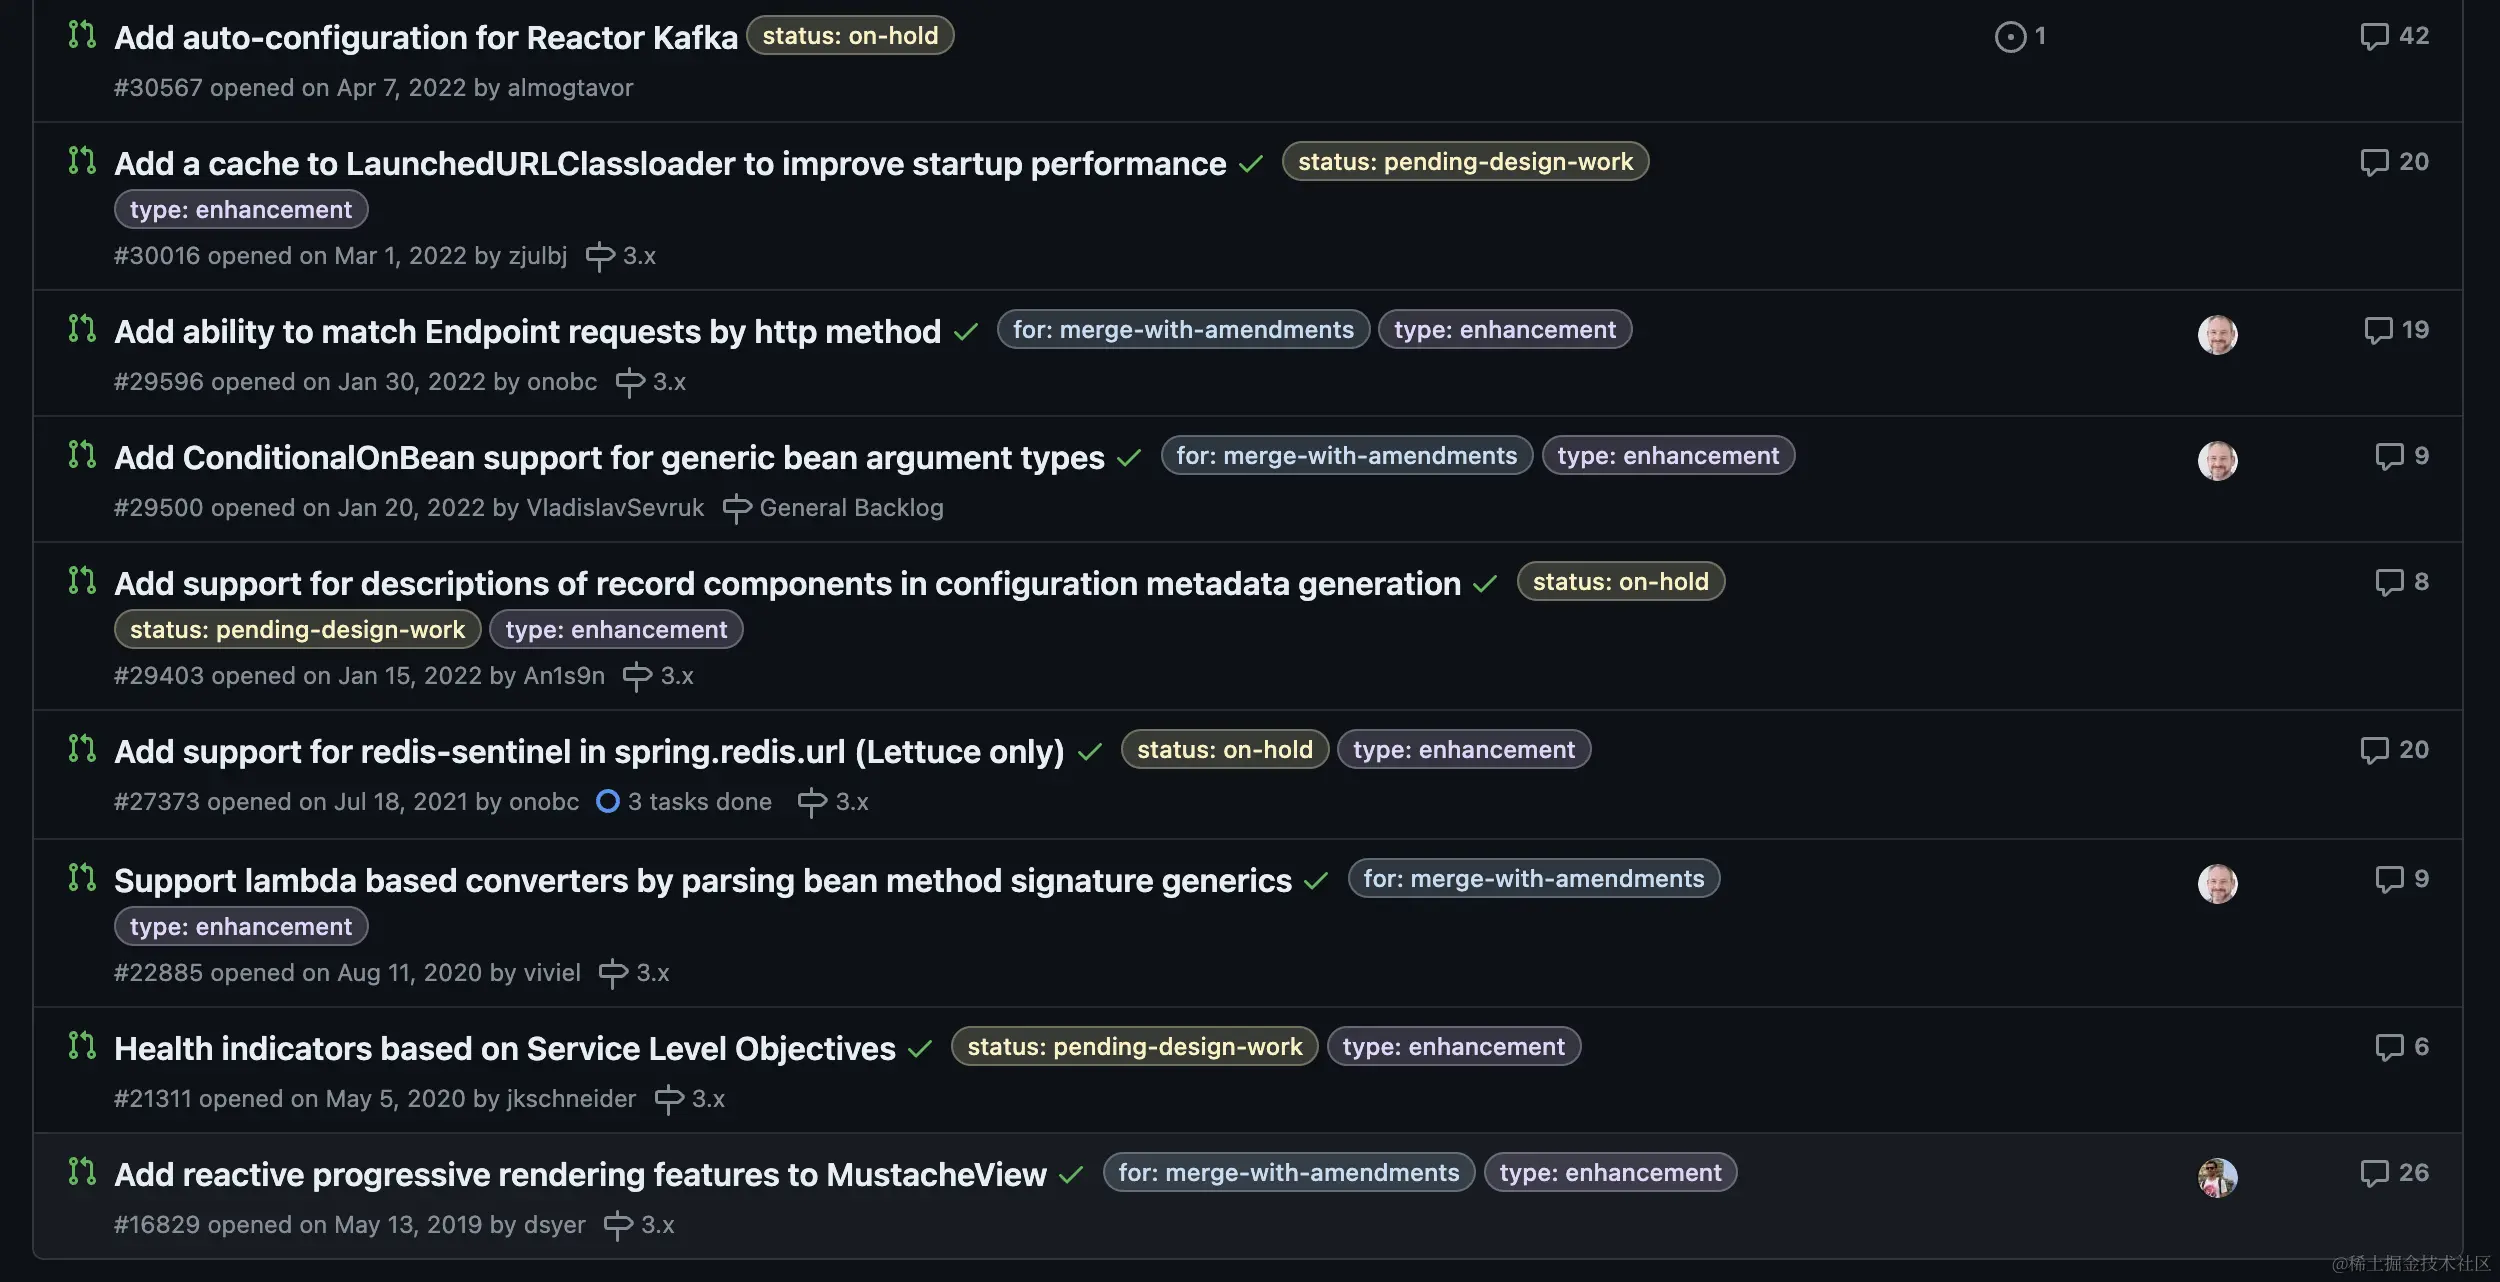2500x1282 pixels.
Task: Open 'Add auto-configuration for Reactor Kafka' pull request
Action: tap(426, 37)
